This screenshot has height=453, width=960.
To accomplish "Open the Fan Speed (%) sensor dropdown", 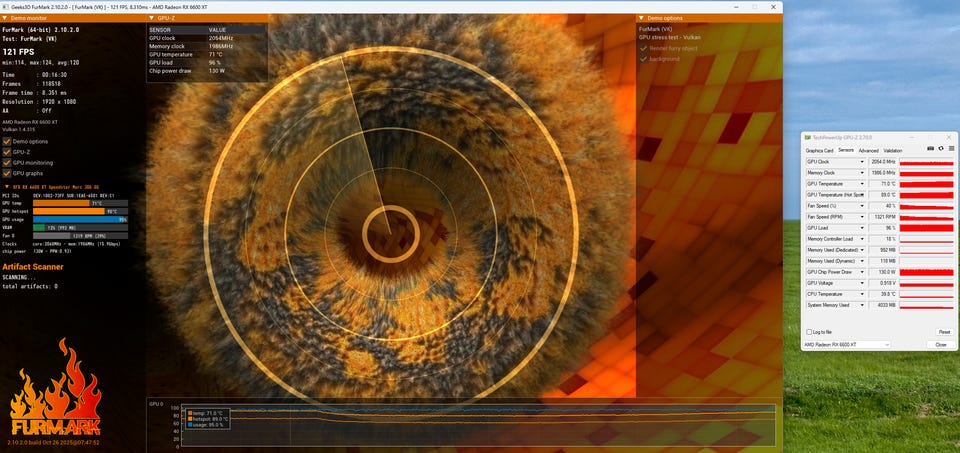I will (863, 206).
